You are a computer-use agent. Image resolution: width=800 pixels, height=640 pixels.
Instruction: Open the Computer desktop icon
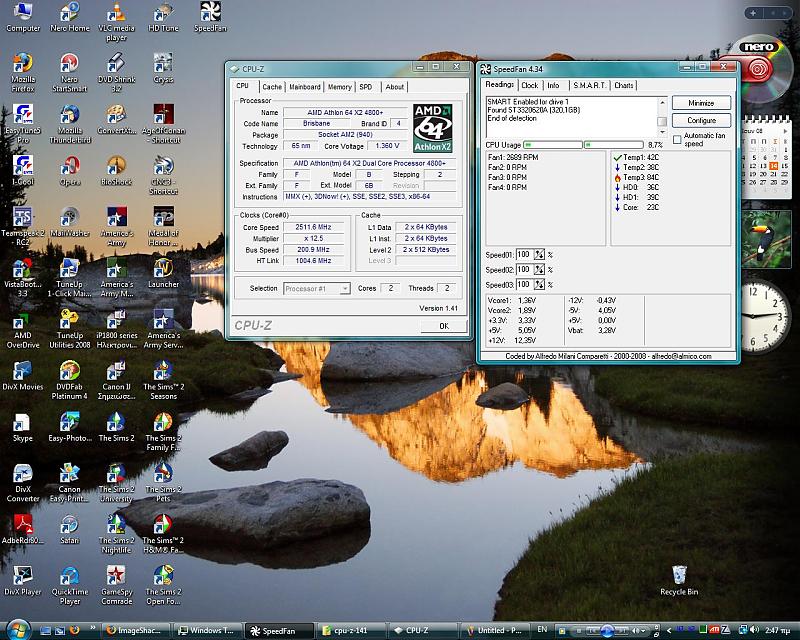coord(23,17)
